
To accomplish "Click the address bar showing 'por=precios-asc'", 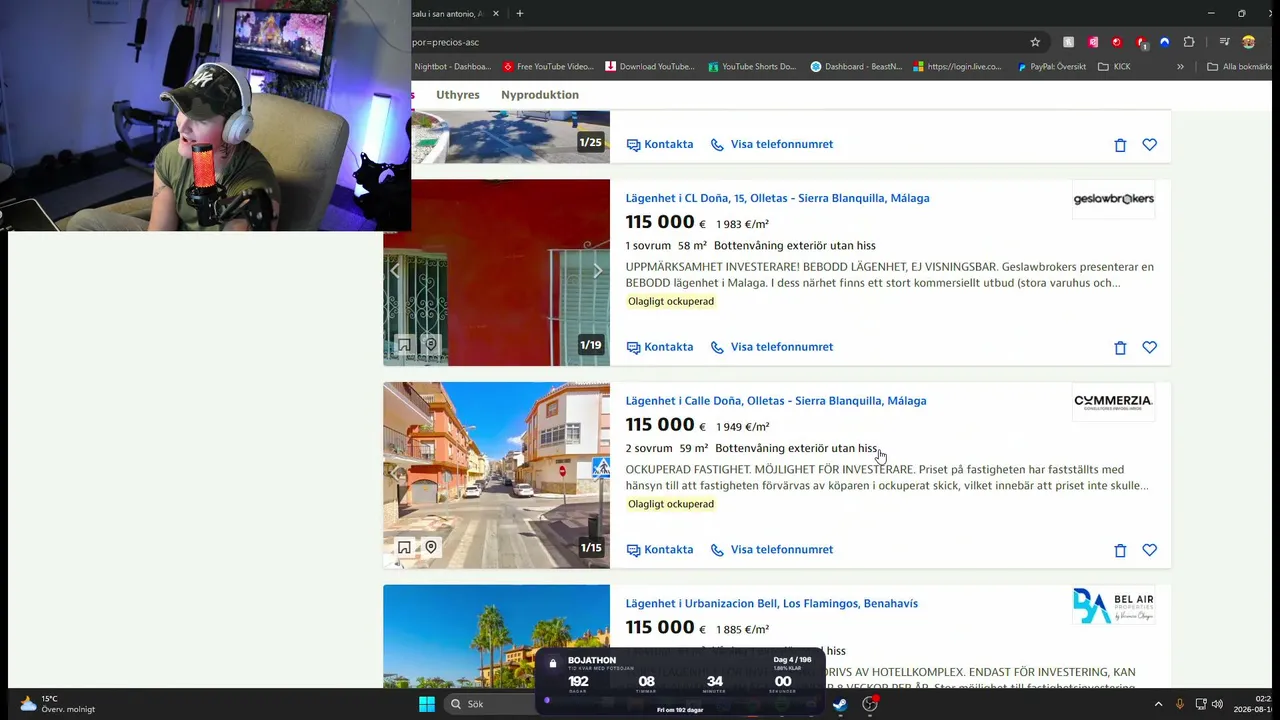I will tap(720, 42).
